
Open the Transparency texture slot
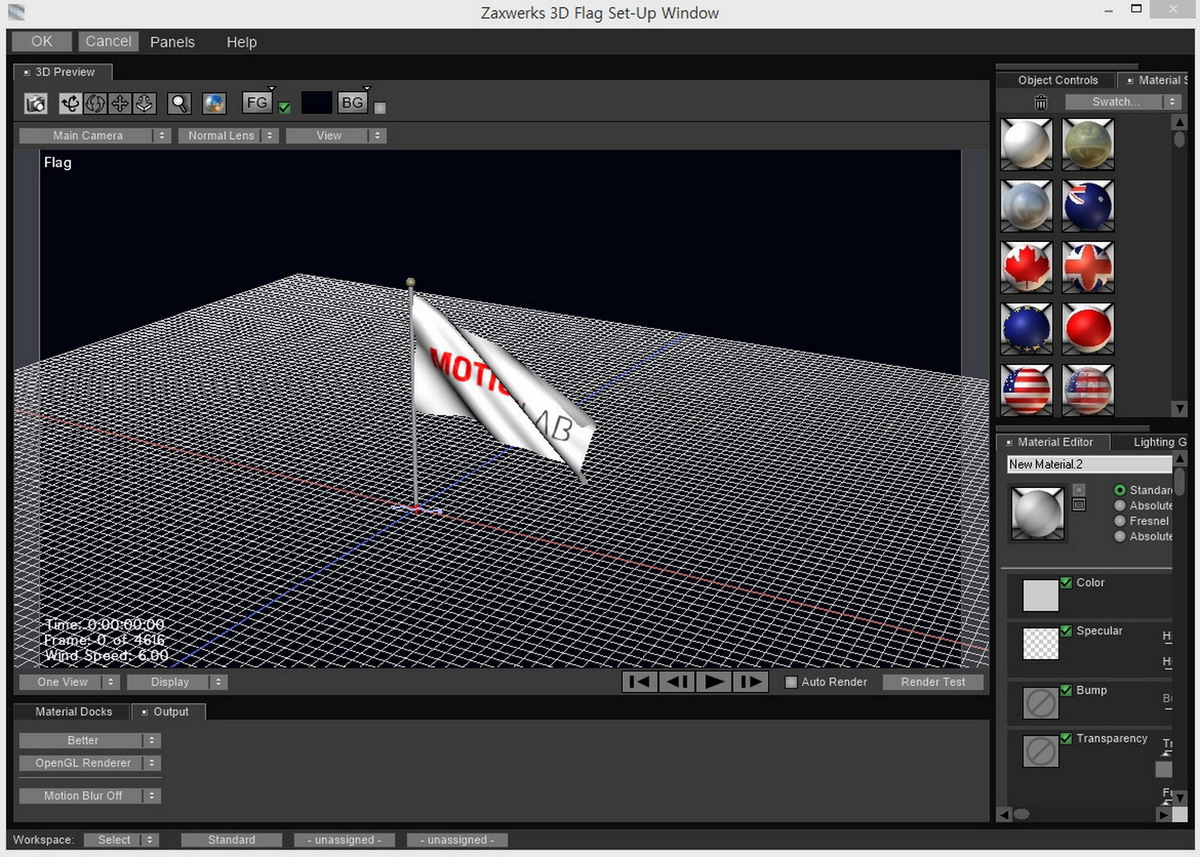pos(1041,751)
